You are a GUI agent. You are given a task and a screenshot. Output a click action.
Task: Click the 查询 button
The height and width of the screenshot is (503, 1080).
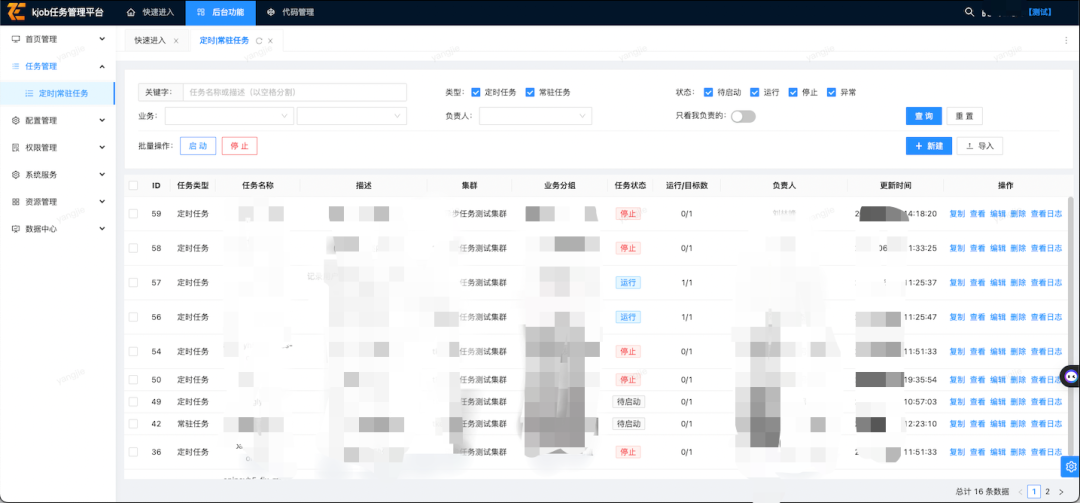(x=924, y=116)
